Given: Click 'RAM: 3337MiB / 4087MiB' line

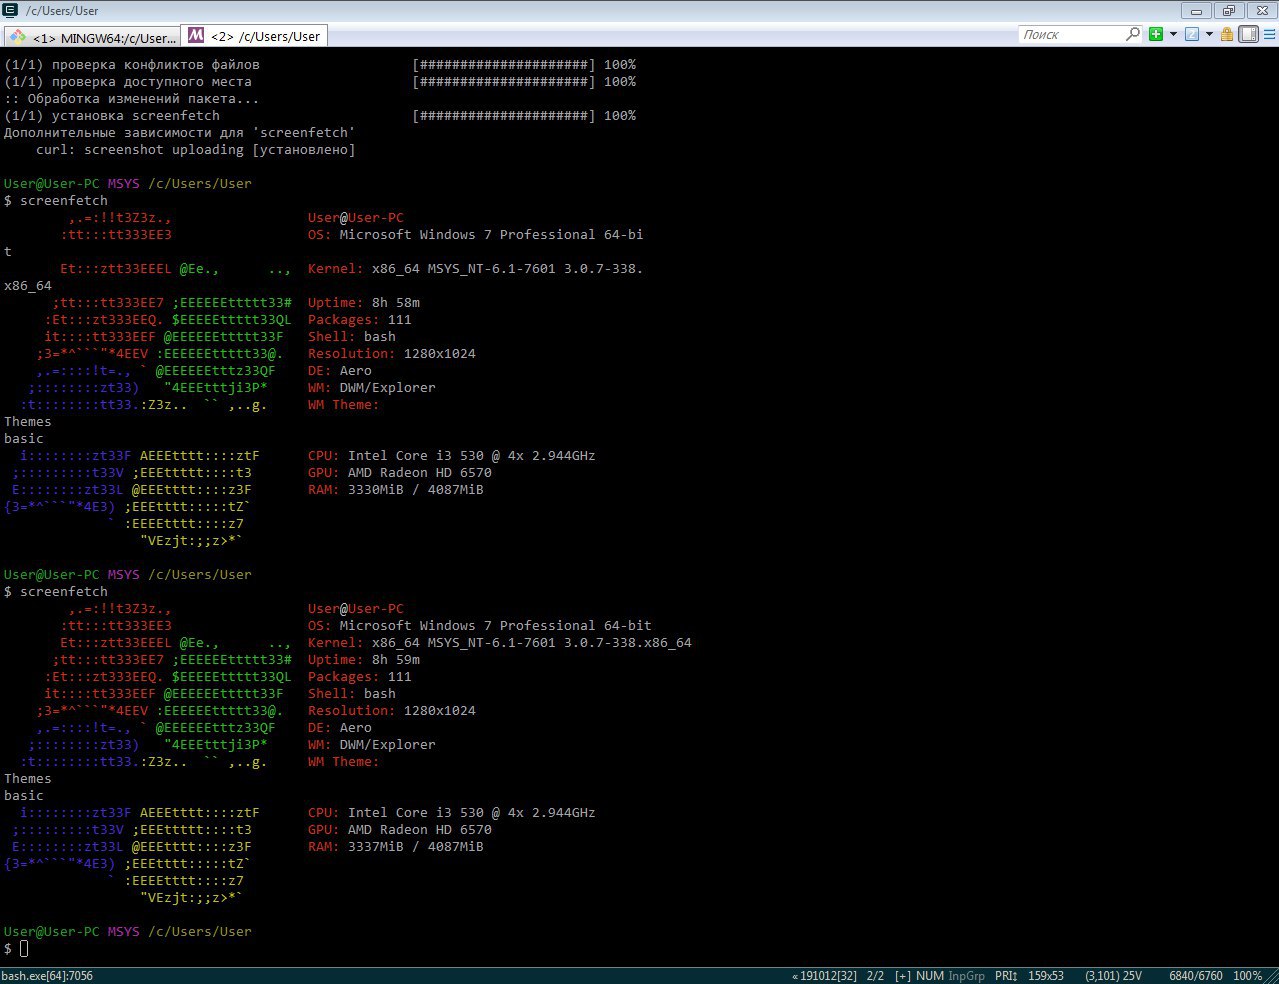Looking at the screenshot, I should click(x=396, y=846).
